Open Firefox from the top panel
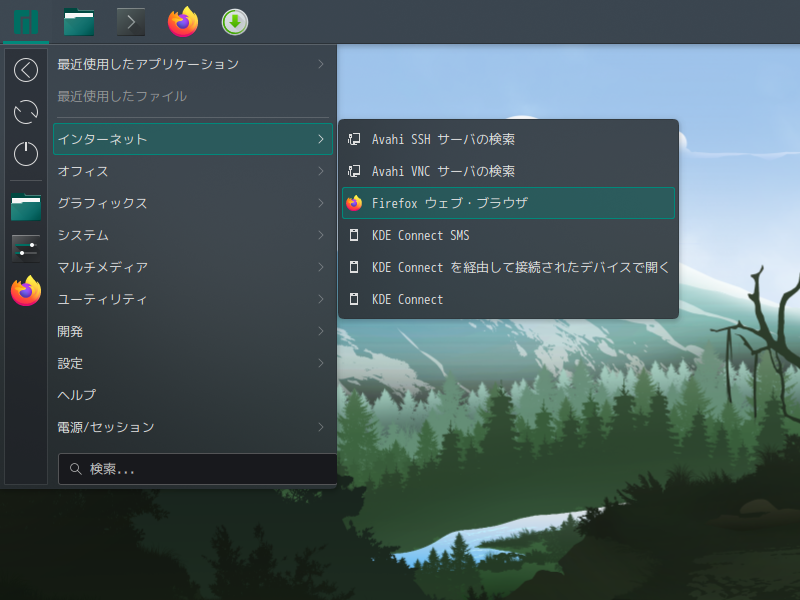This screenshot has height=600, width=800. pyautogui.click(x=183, y=22)
